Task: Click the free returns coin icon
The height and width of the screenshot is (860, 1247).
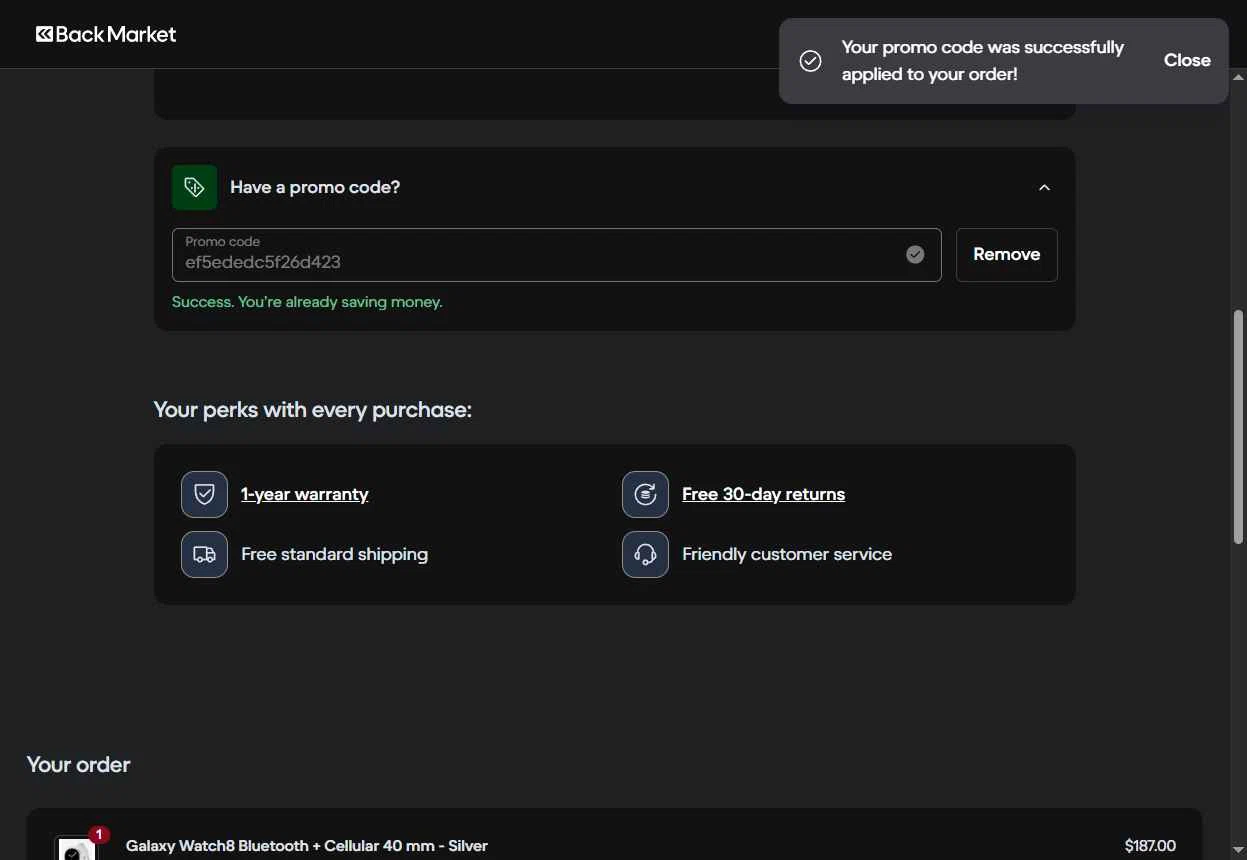Action: 645,494
